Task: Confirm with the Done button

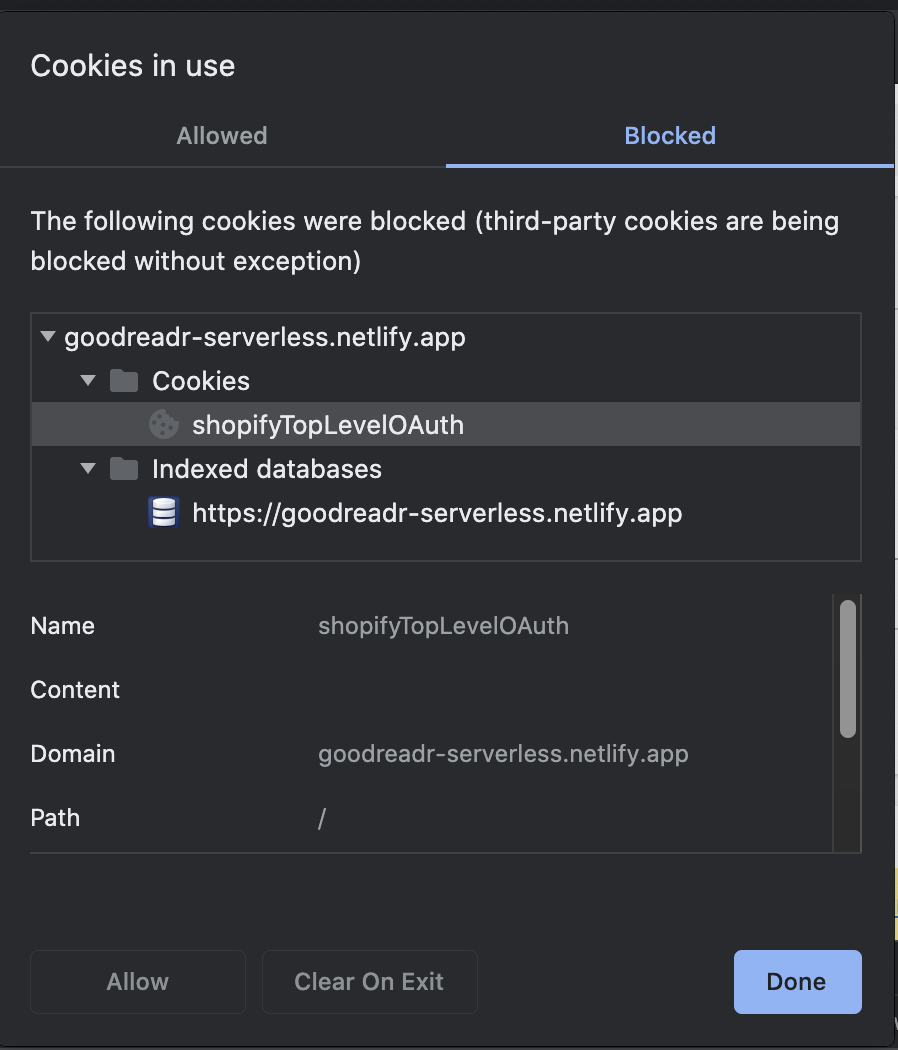Action: [797, 981]
